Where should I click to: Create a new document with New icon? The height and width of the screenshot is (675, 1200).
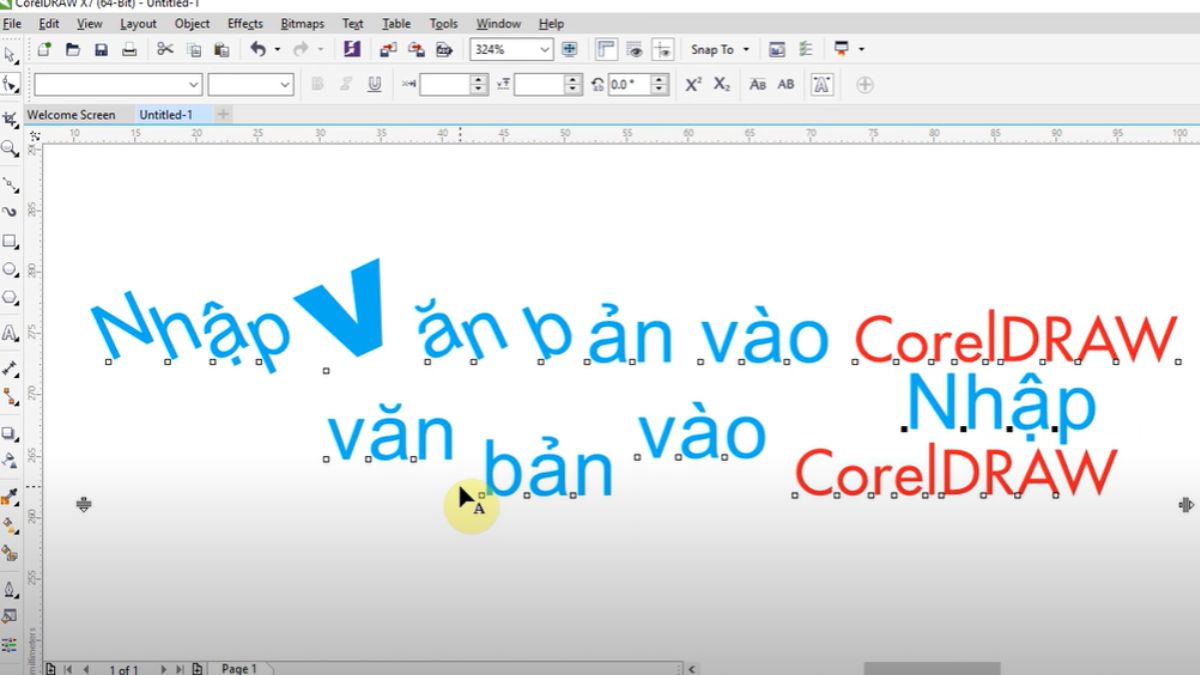coord(44,49)
